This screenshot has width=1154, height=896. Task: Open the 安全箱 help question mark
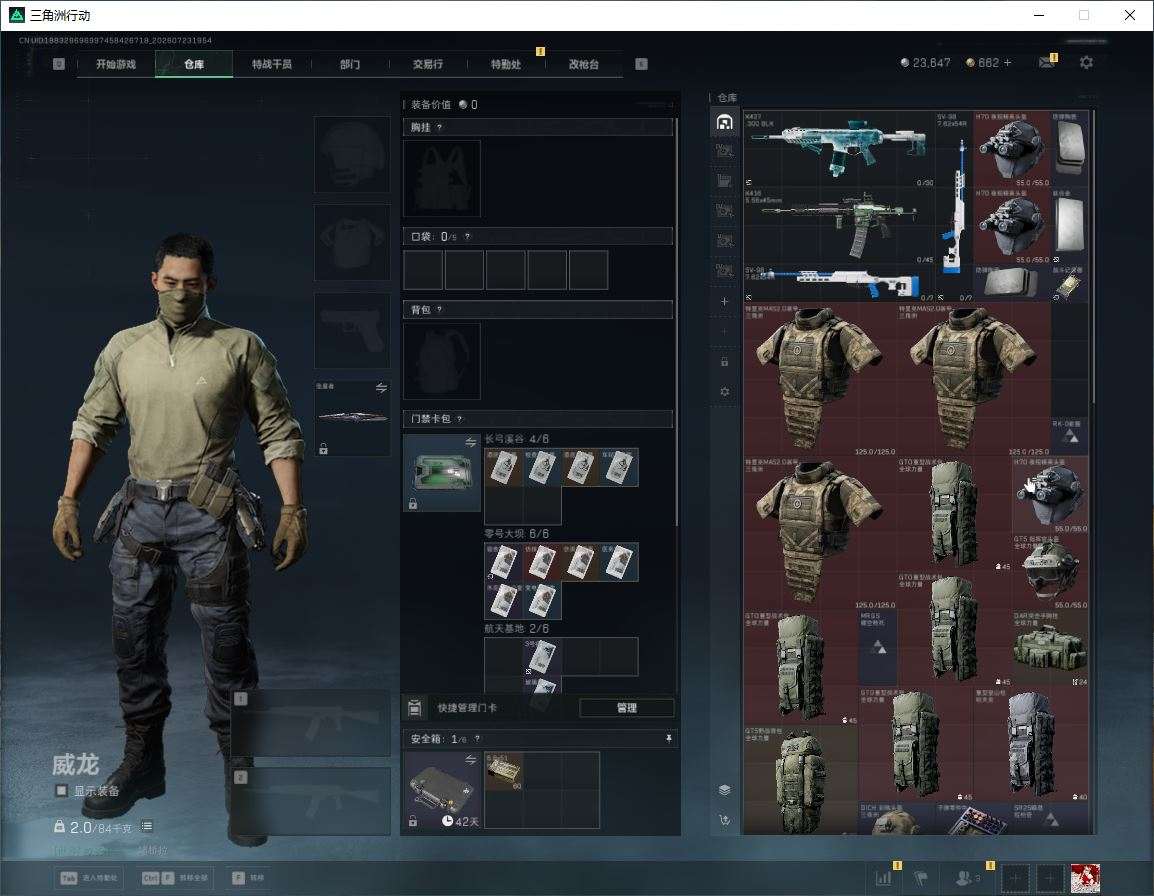pyautogui.click(x=477, y=738)
